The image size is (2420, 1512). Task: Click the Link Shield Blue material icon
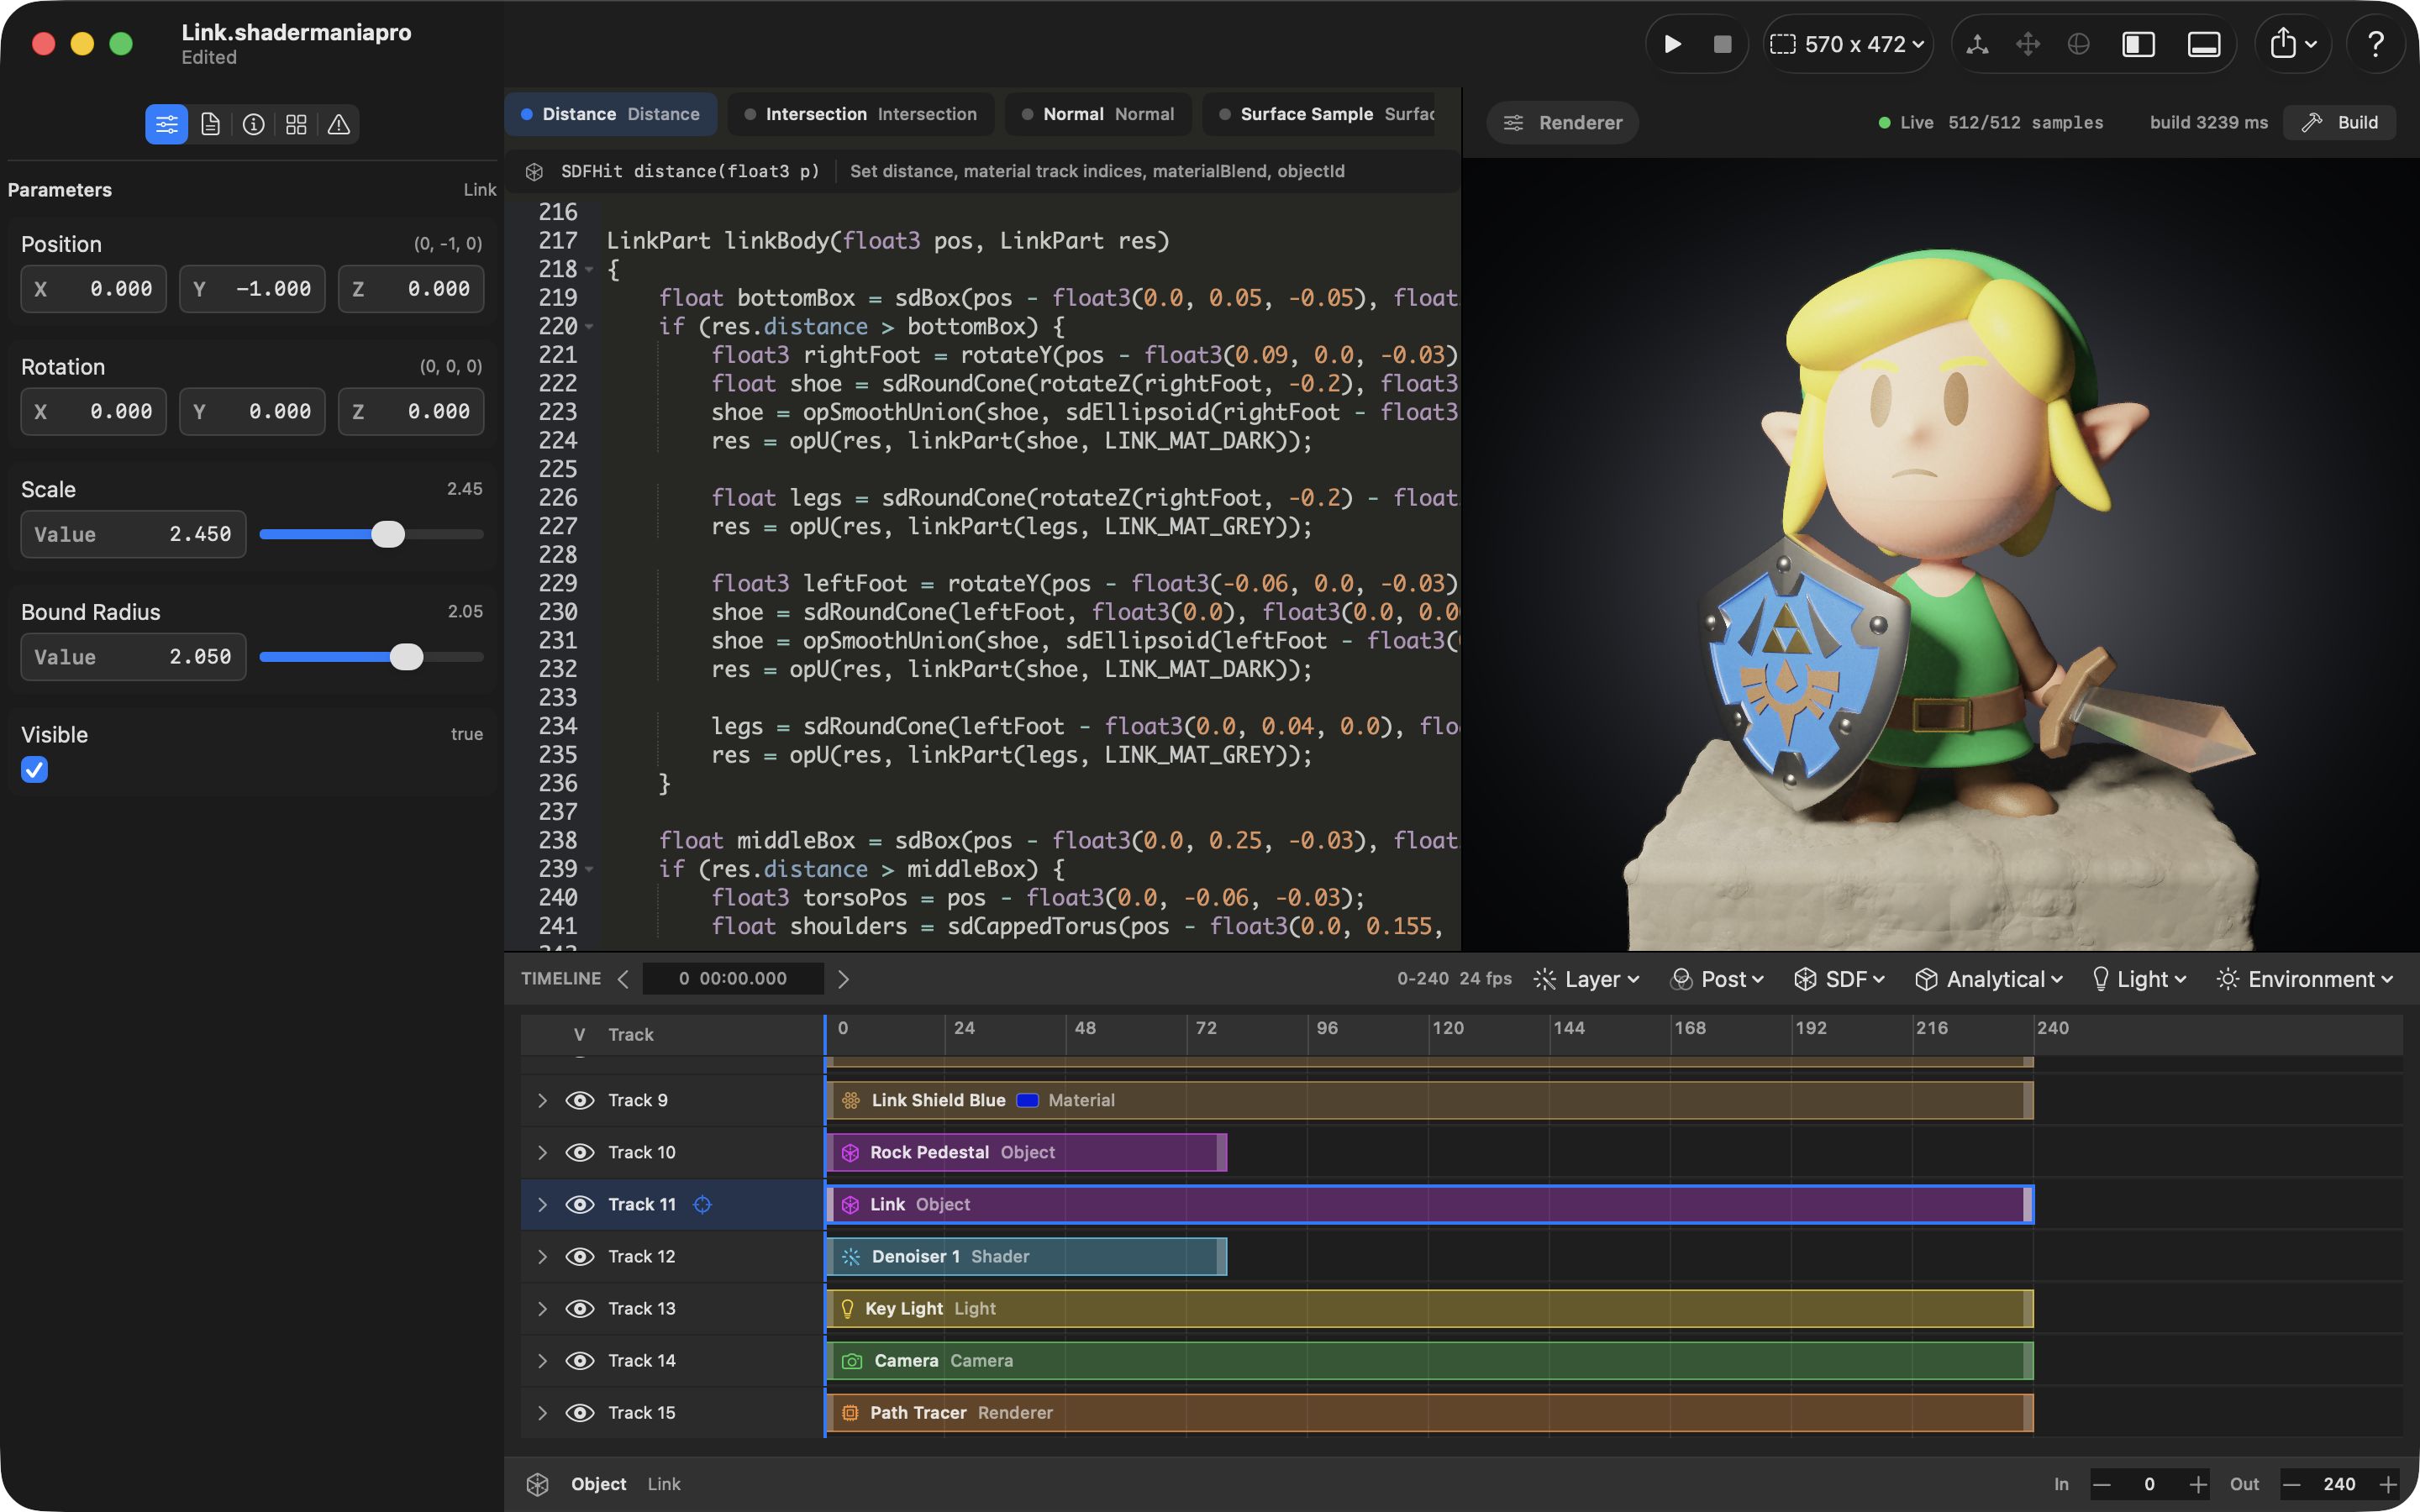850,1100
